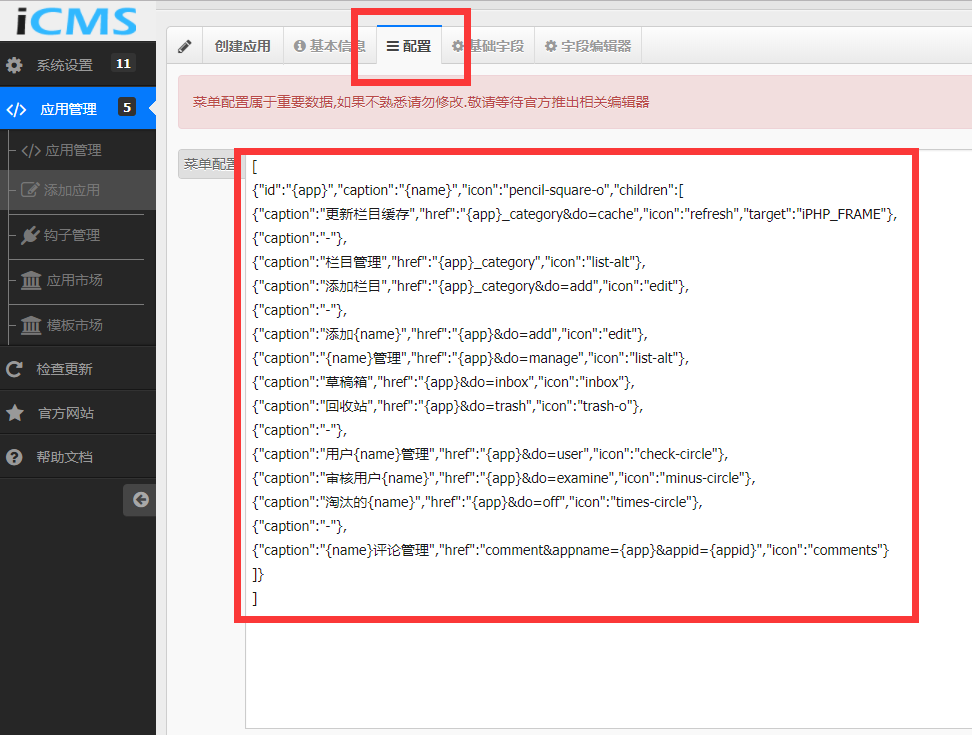This screenshot has height=735, width=972.
Task: Switch to the 配置 tab
Action: pos(409,46)
